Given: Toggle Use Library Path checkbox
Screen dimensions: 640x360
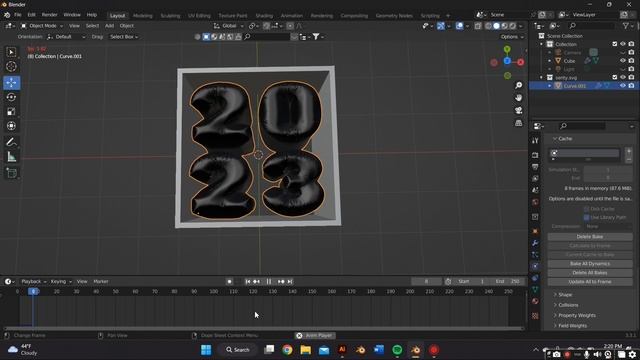Looking at the screenshot, I should pos(587,217).
